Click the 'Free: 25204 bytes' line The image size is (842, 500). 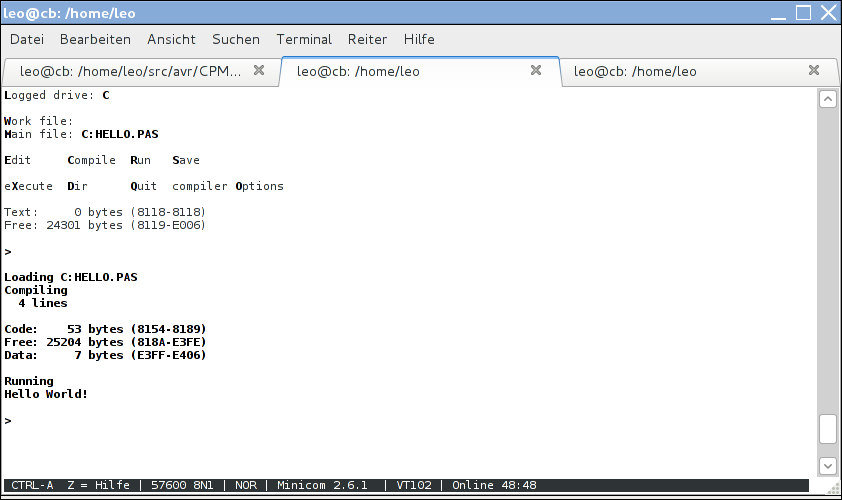(x=105, y=342)
